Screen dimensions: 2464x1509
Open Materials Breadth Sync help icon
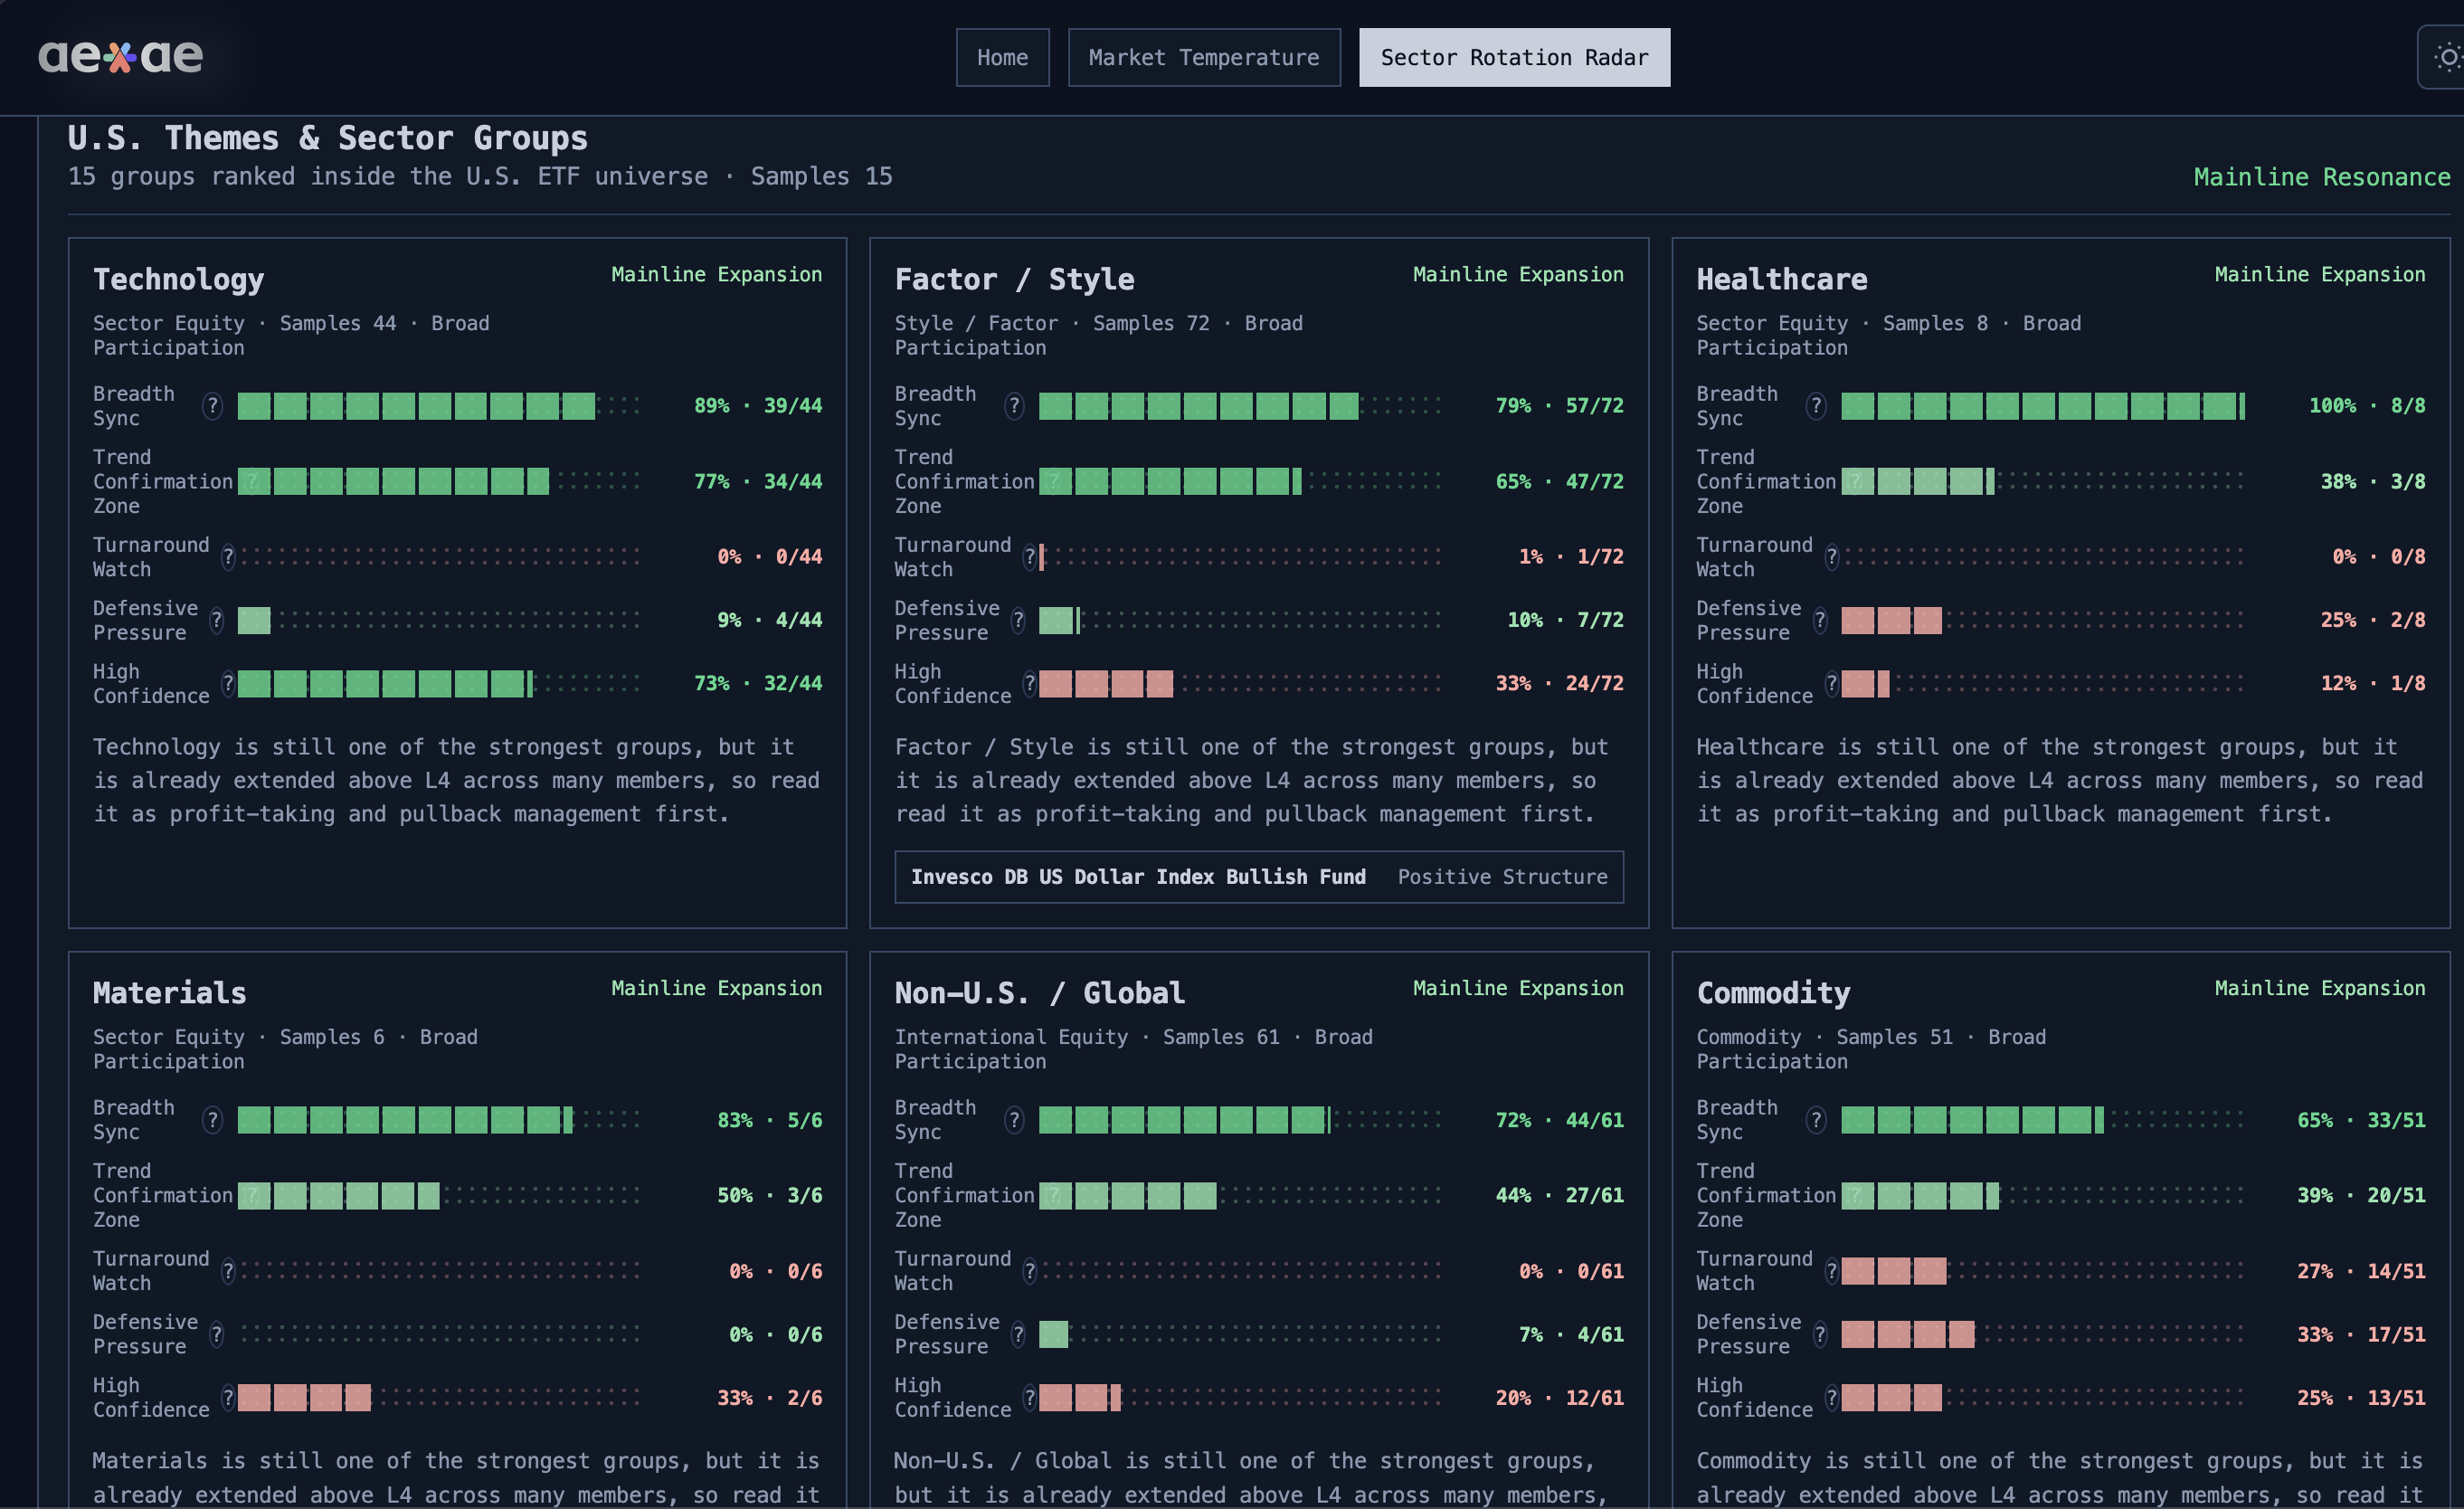pyautogui.click(x=212, y=1120)
